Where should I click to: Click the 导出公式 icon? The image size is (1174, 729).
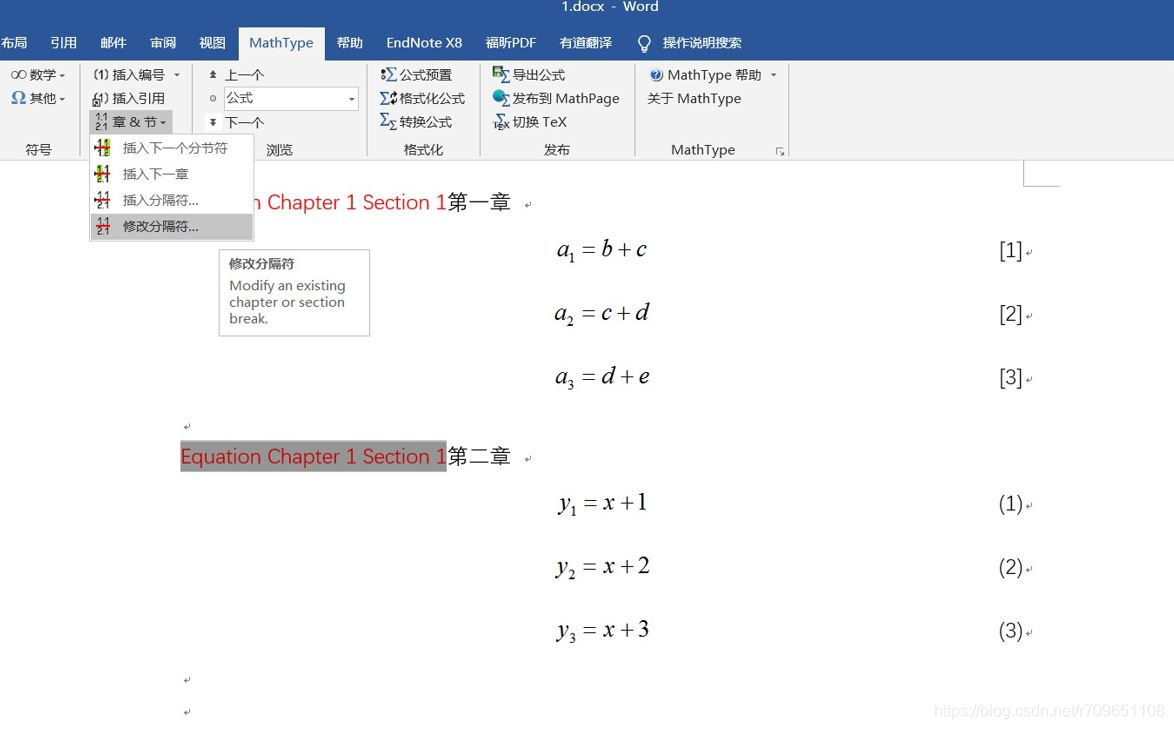tap(501, 74)
